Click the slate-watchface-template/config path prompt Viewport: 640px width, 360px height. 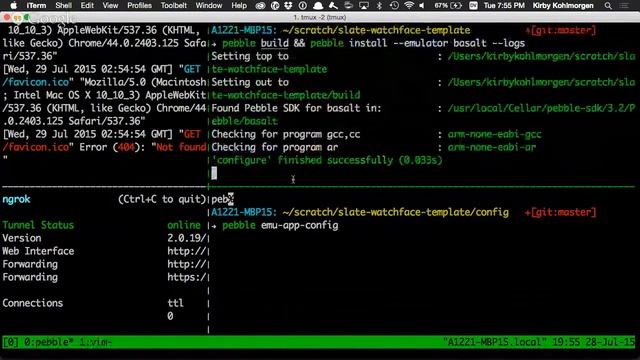[x=395, y=212]
